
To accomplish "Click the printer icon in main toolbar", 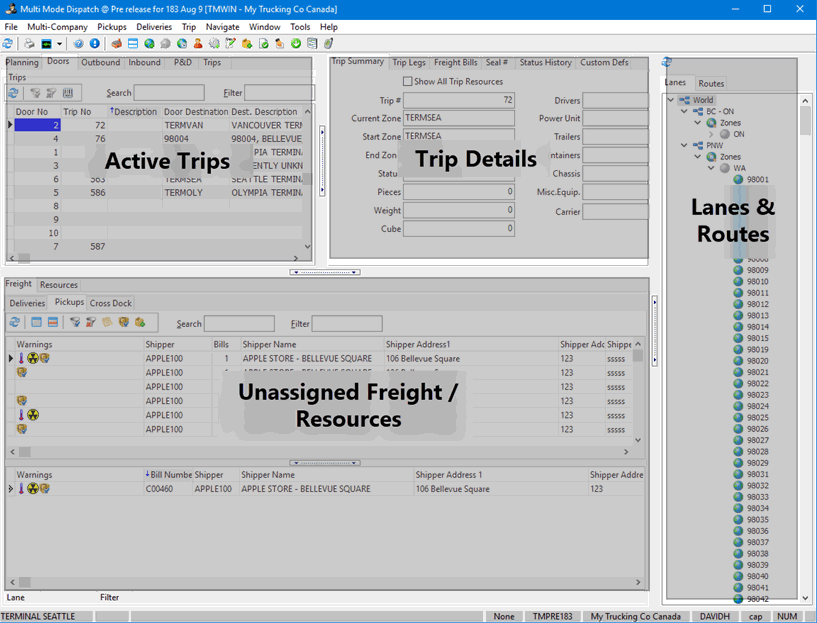I will (29, 44).
